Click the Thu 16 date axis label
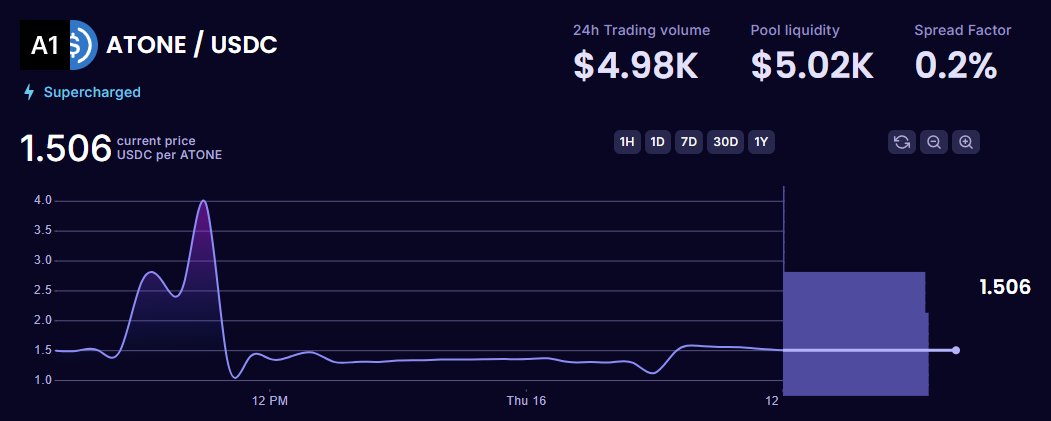The width and height of the screenshot is (1051, 421). 526,401
